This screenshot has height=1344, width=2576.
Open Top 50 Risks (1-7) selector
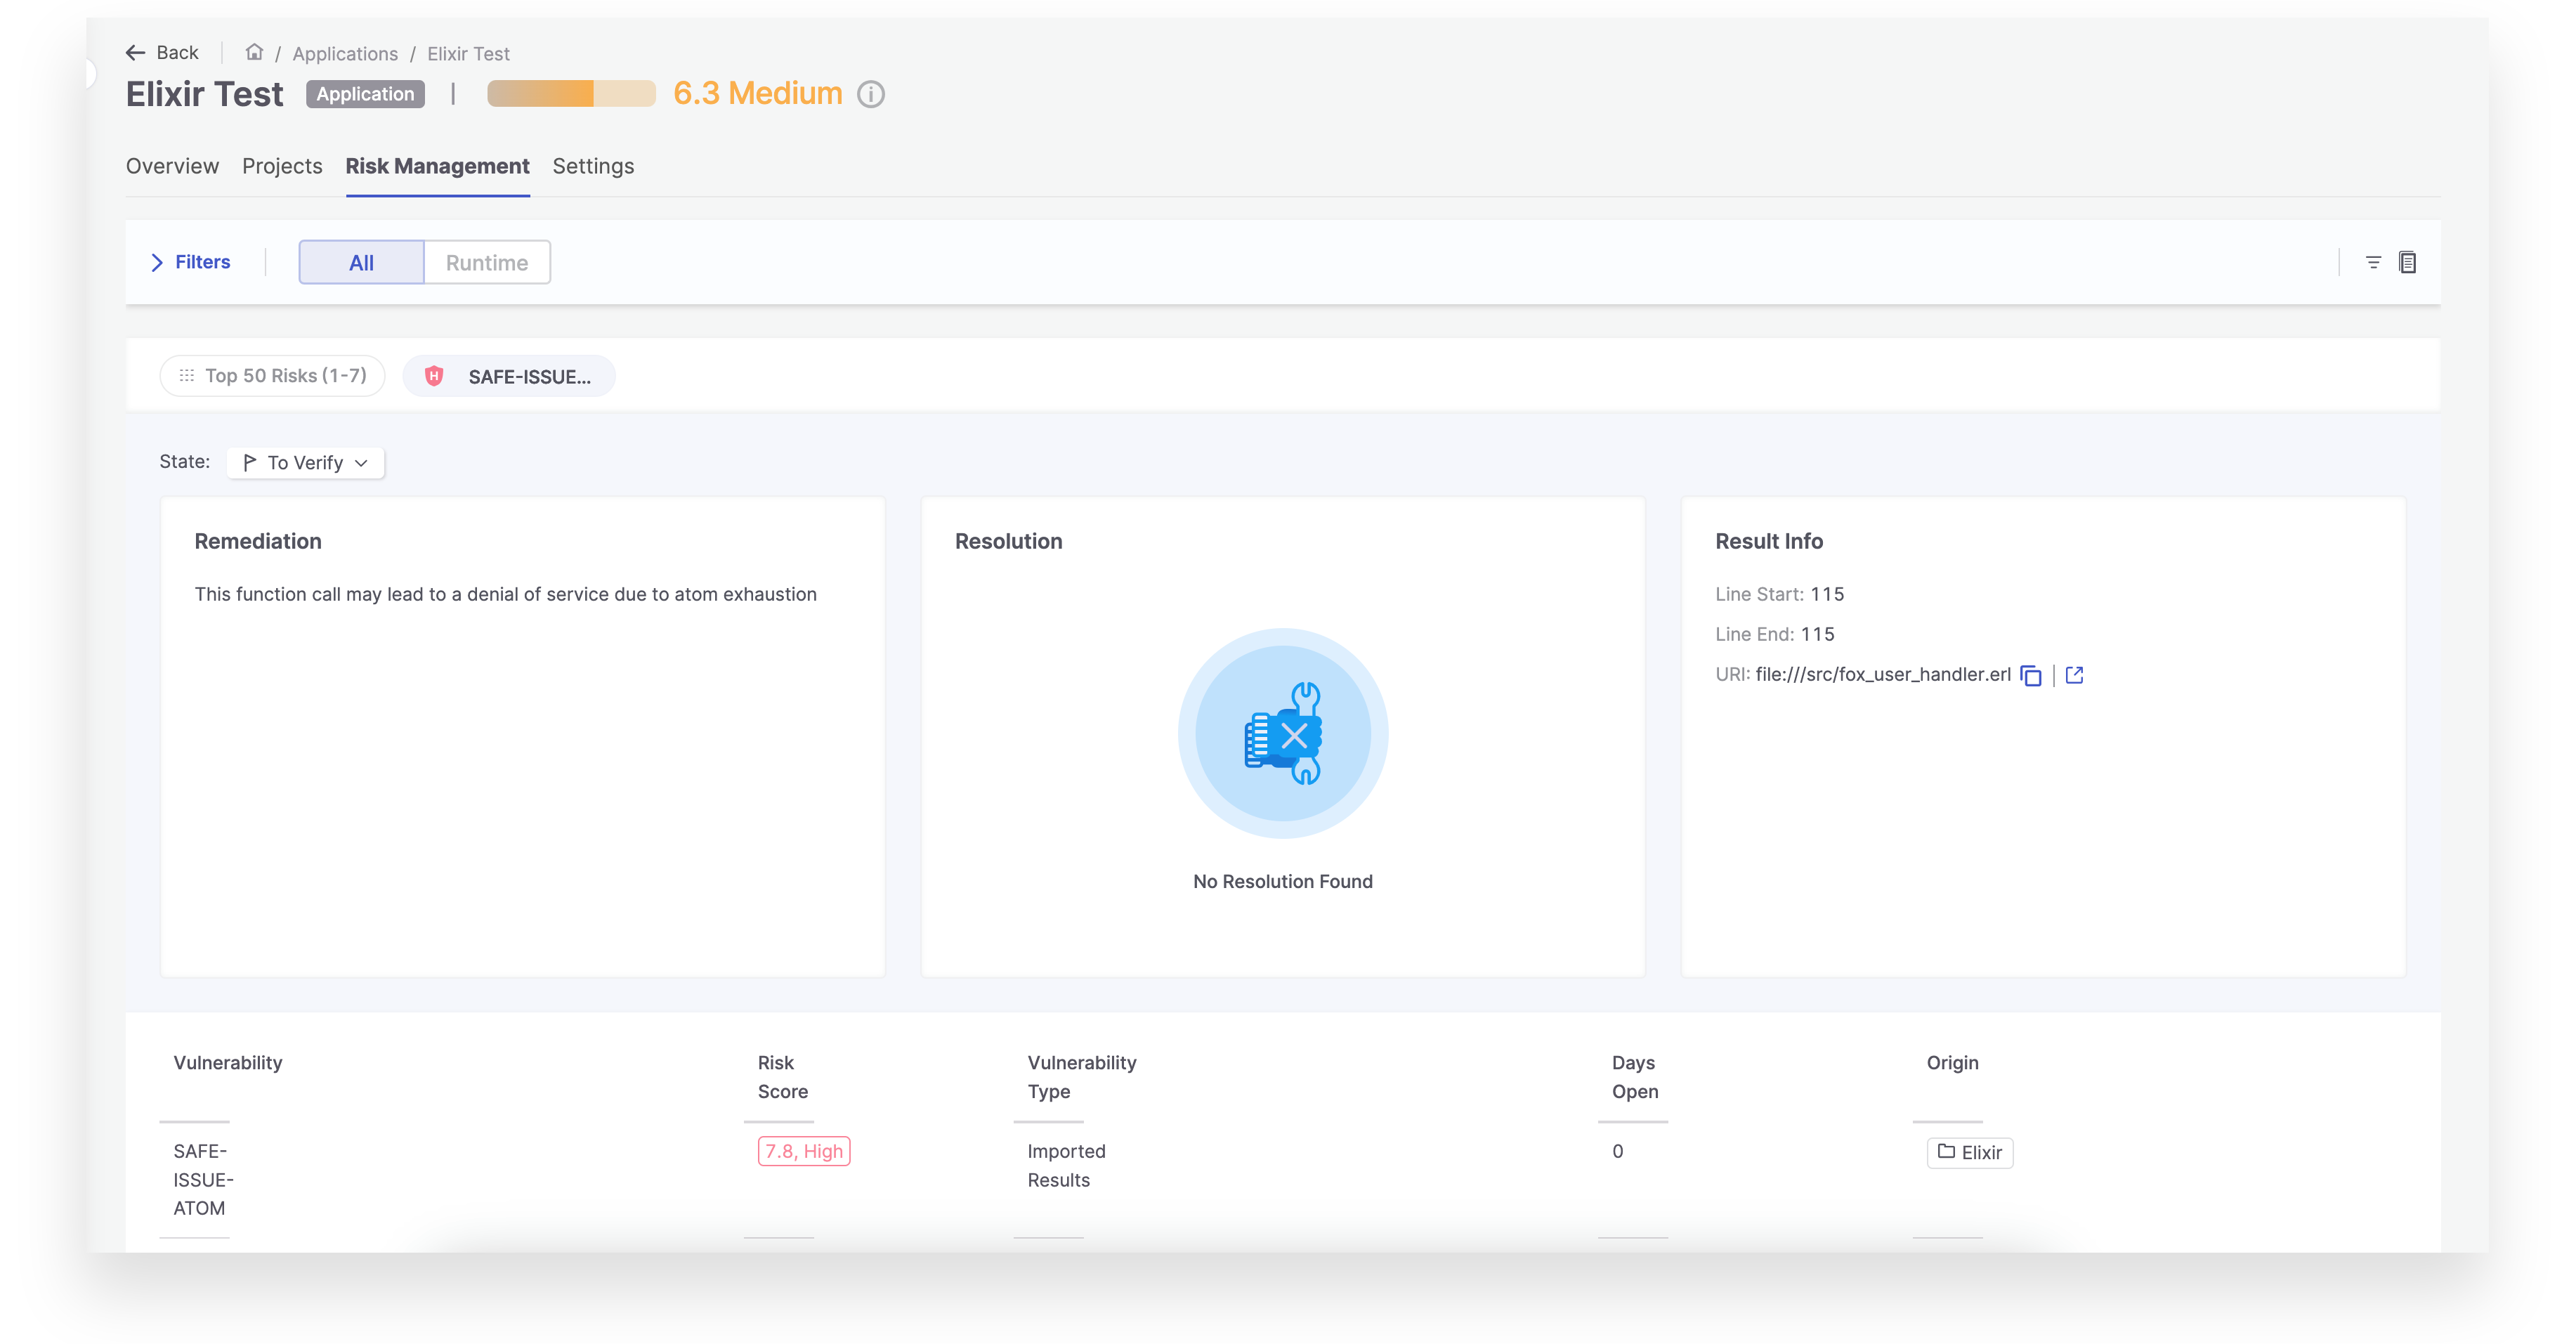[272, 376]
